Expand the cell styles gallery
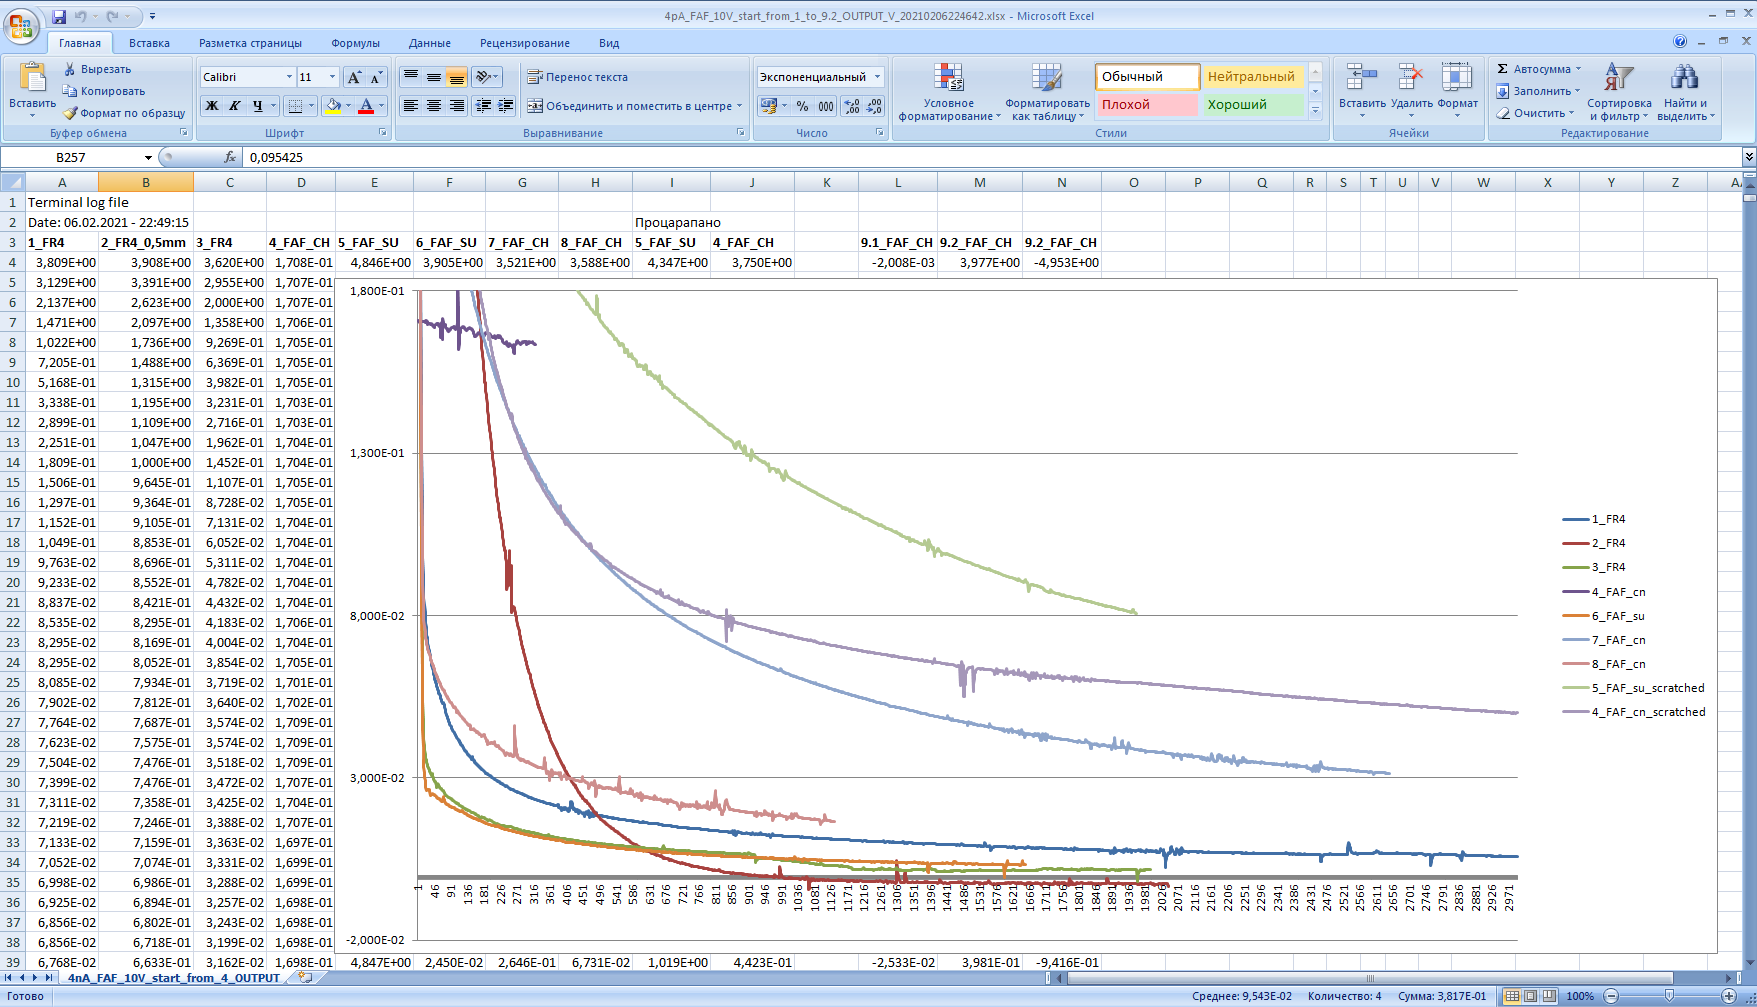 pyautogui.click(x=1316, y=111)
